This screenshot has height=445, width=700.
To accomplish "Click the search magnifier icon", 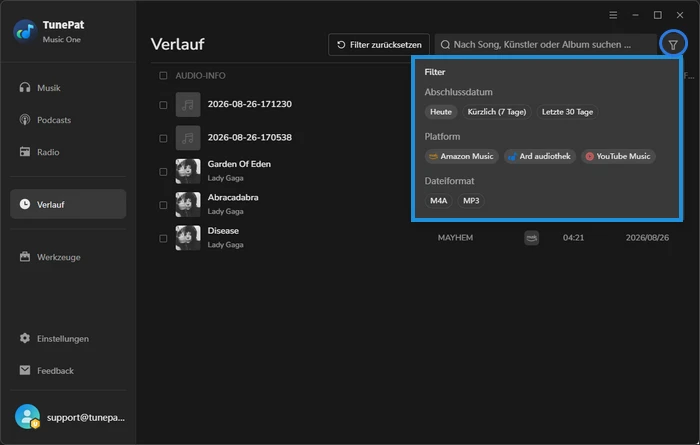I will [x=445, y=45].
